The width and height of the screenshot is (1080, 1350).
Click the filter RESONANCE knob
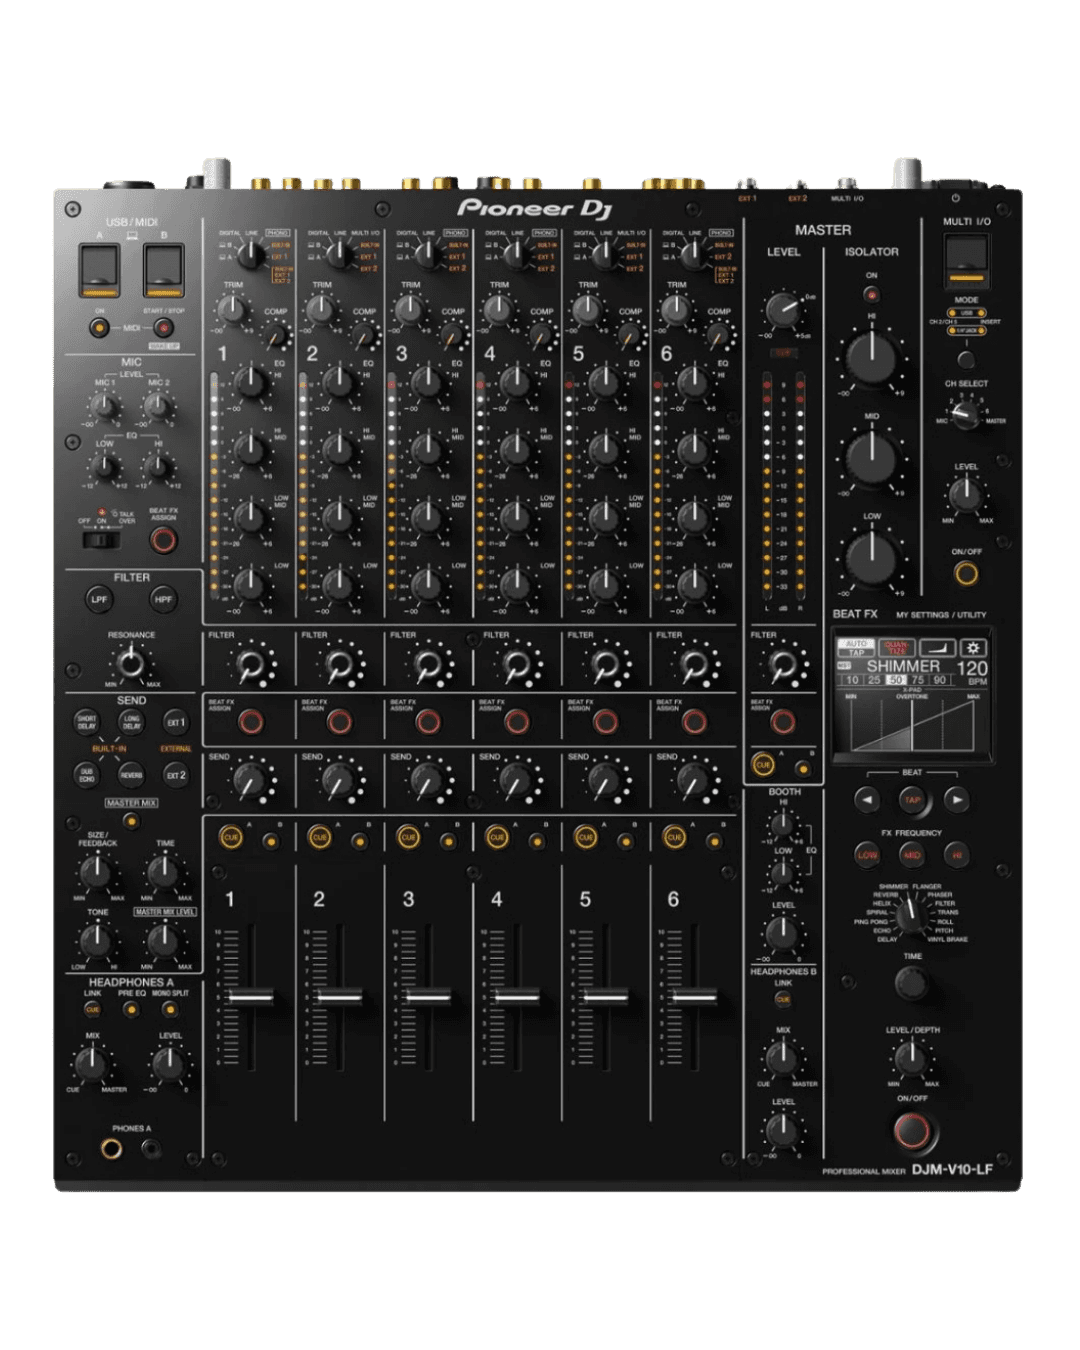(131, 663)
